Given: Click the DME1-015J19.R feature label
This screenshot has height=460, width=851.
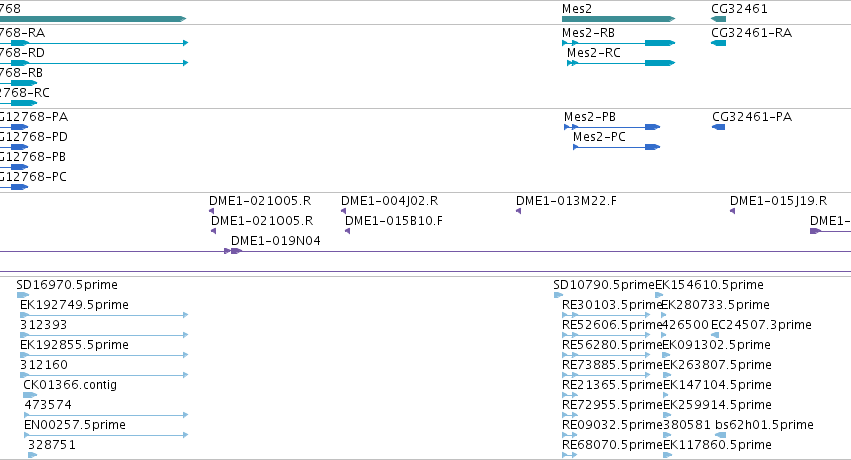Looking at the screenshot, I should pyautogui.click(x=779, y=201).
